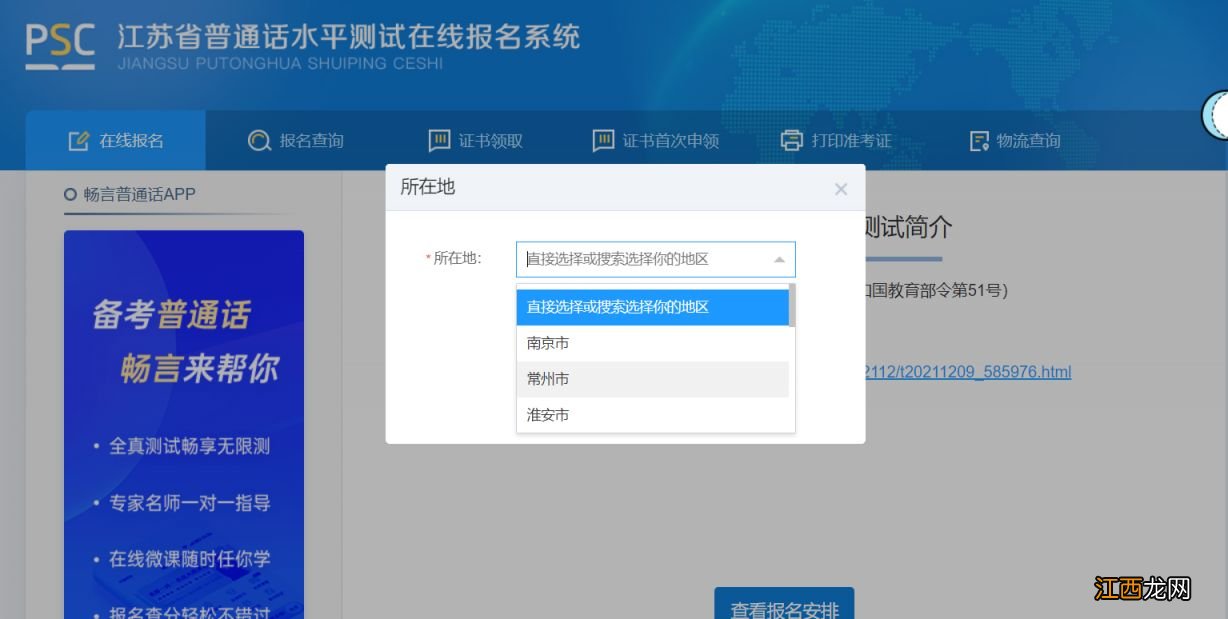The width and height of the screenshot is (1228, 619).
Task: Close the 所在地 dialog
Action: point(841,188)
